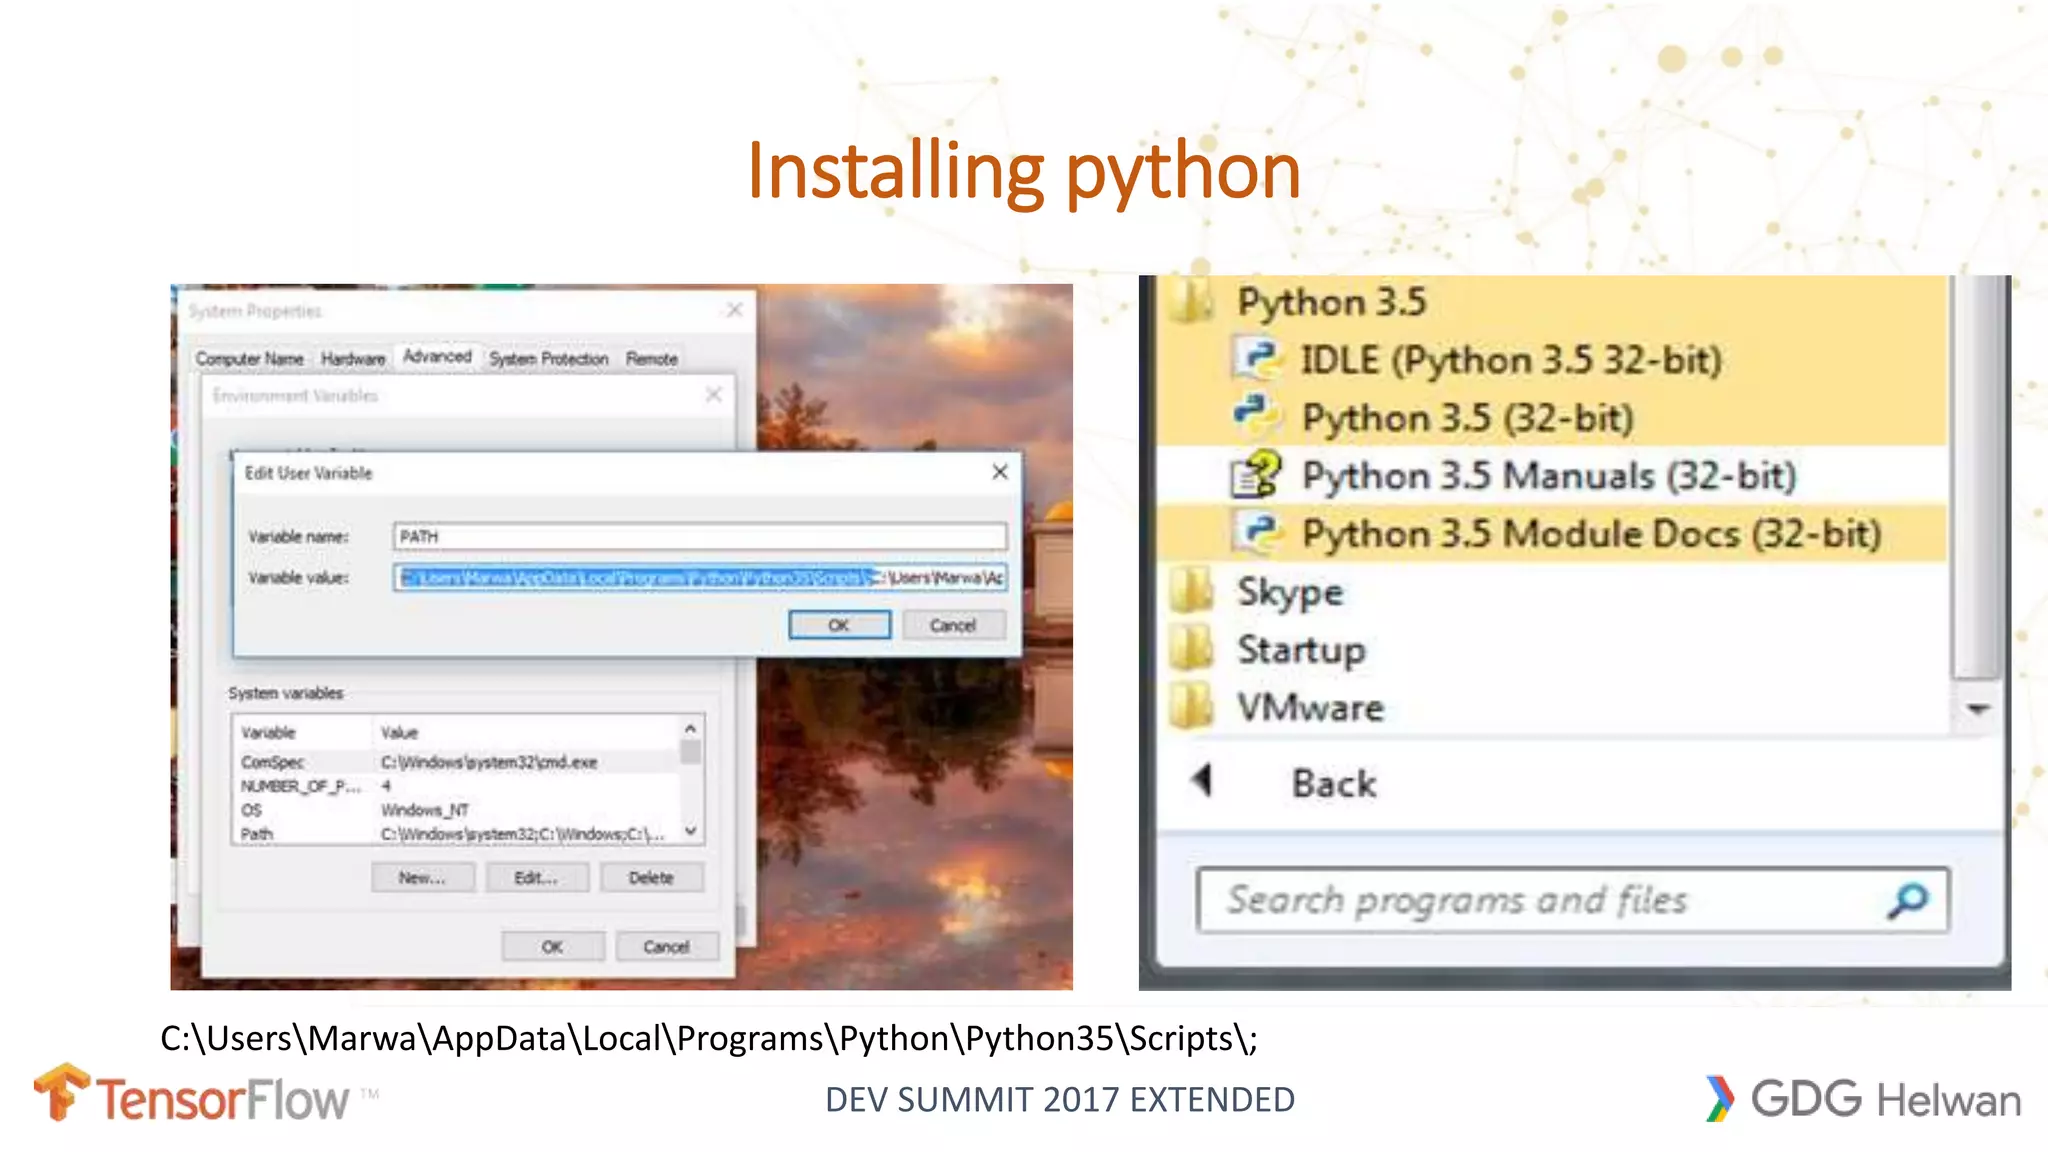This screenshot has height=1152, width=2048.
Task: Open the Remote tab
Action: [652, 358]
